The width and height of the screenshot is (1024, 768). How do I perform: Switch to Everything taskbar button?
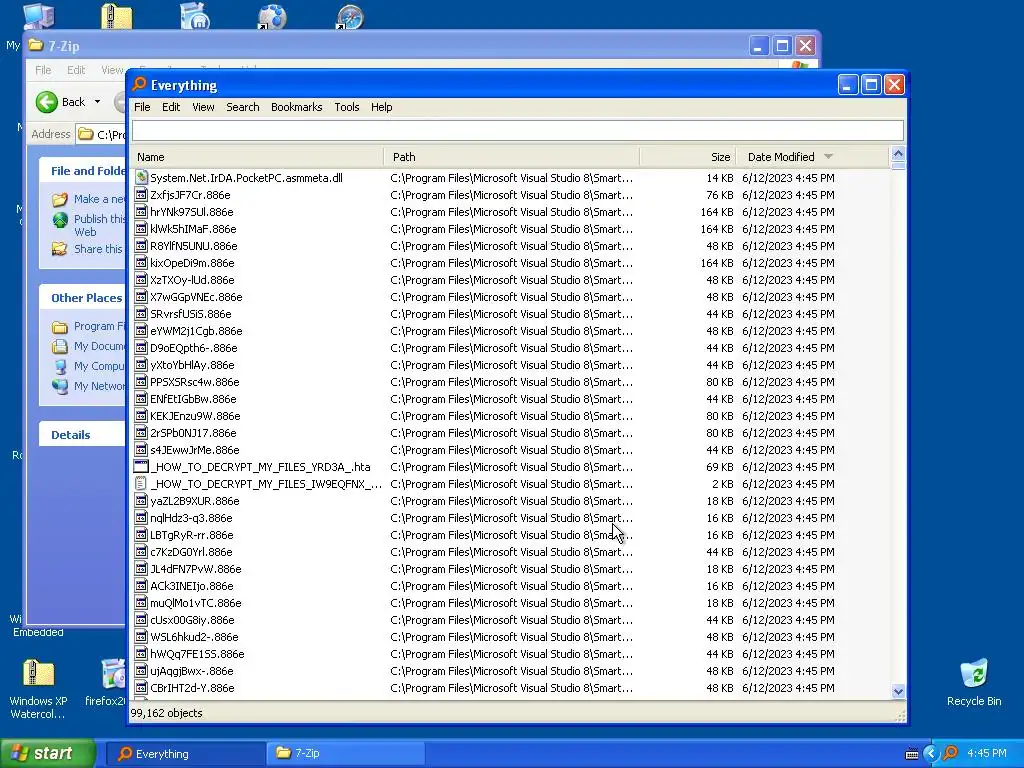(x=185, y=754)
